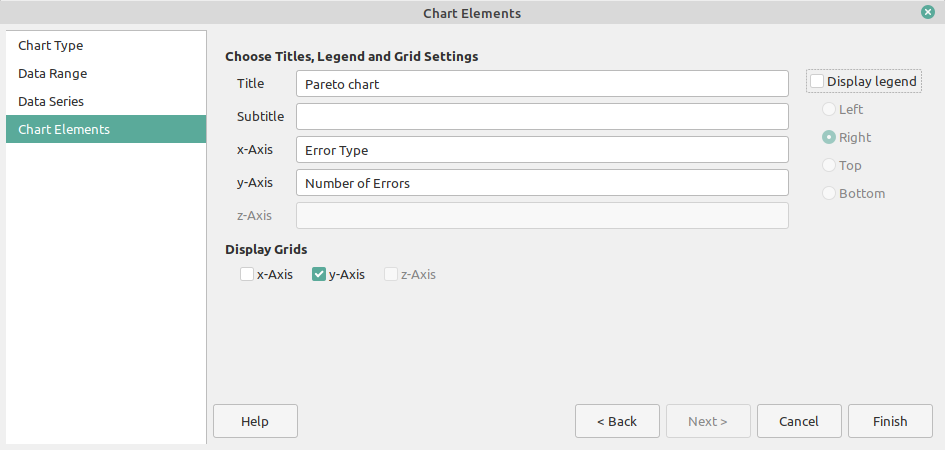The width and height of the screenshot is (945, 450).
Task: Click the Title field containing Pareto chart
Action: (542, 84)
